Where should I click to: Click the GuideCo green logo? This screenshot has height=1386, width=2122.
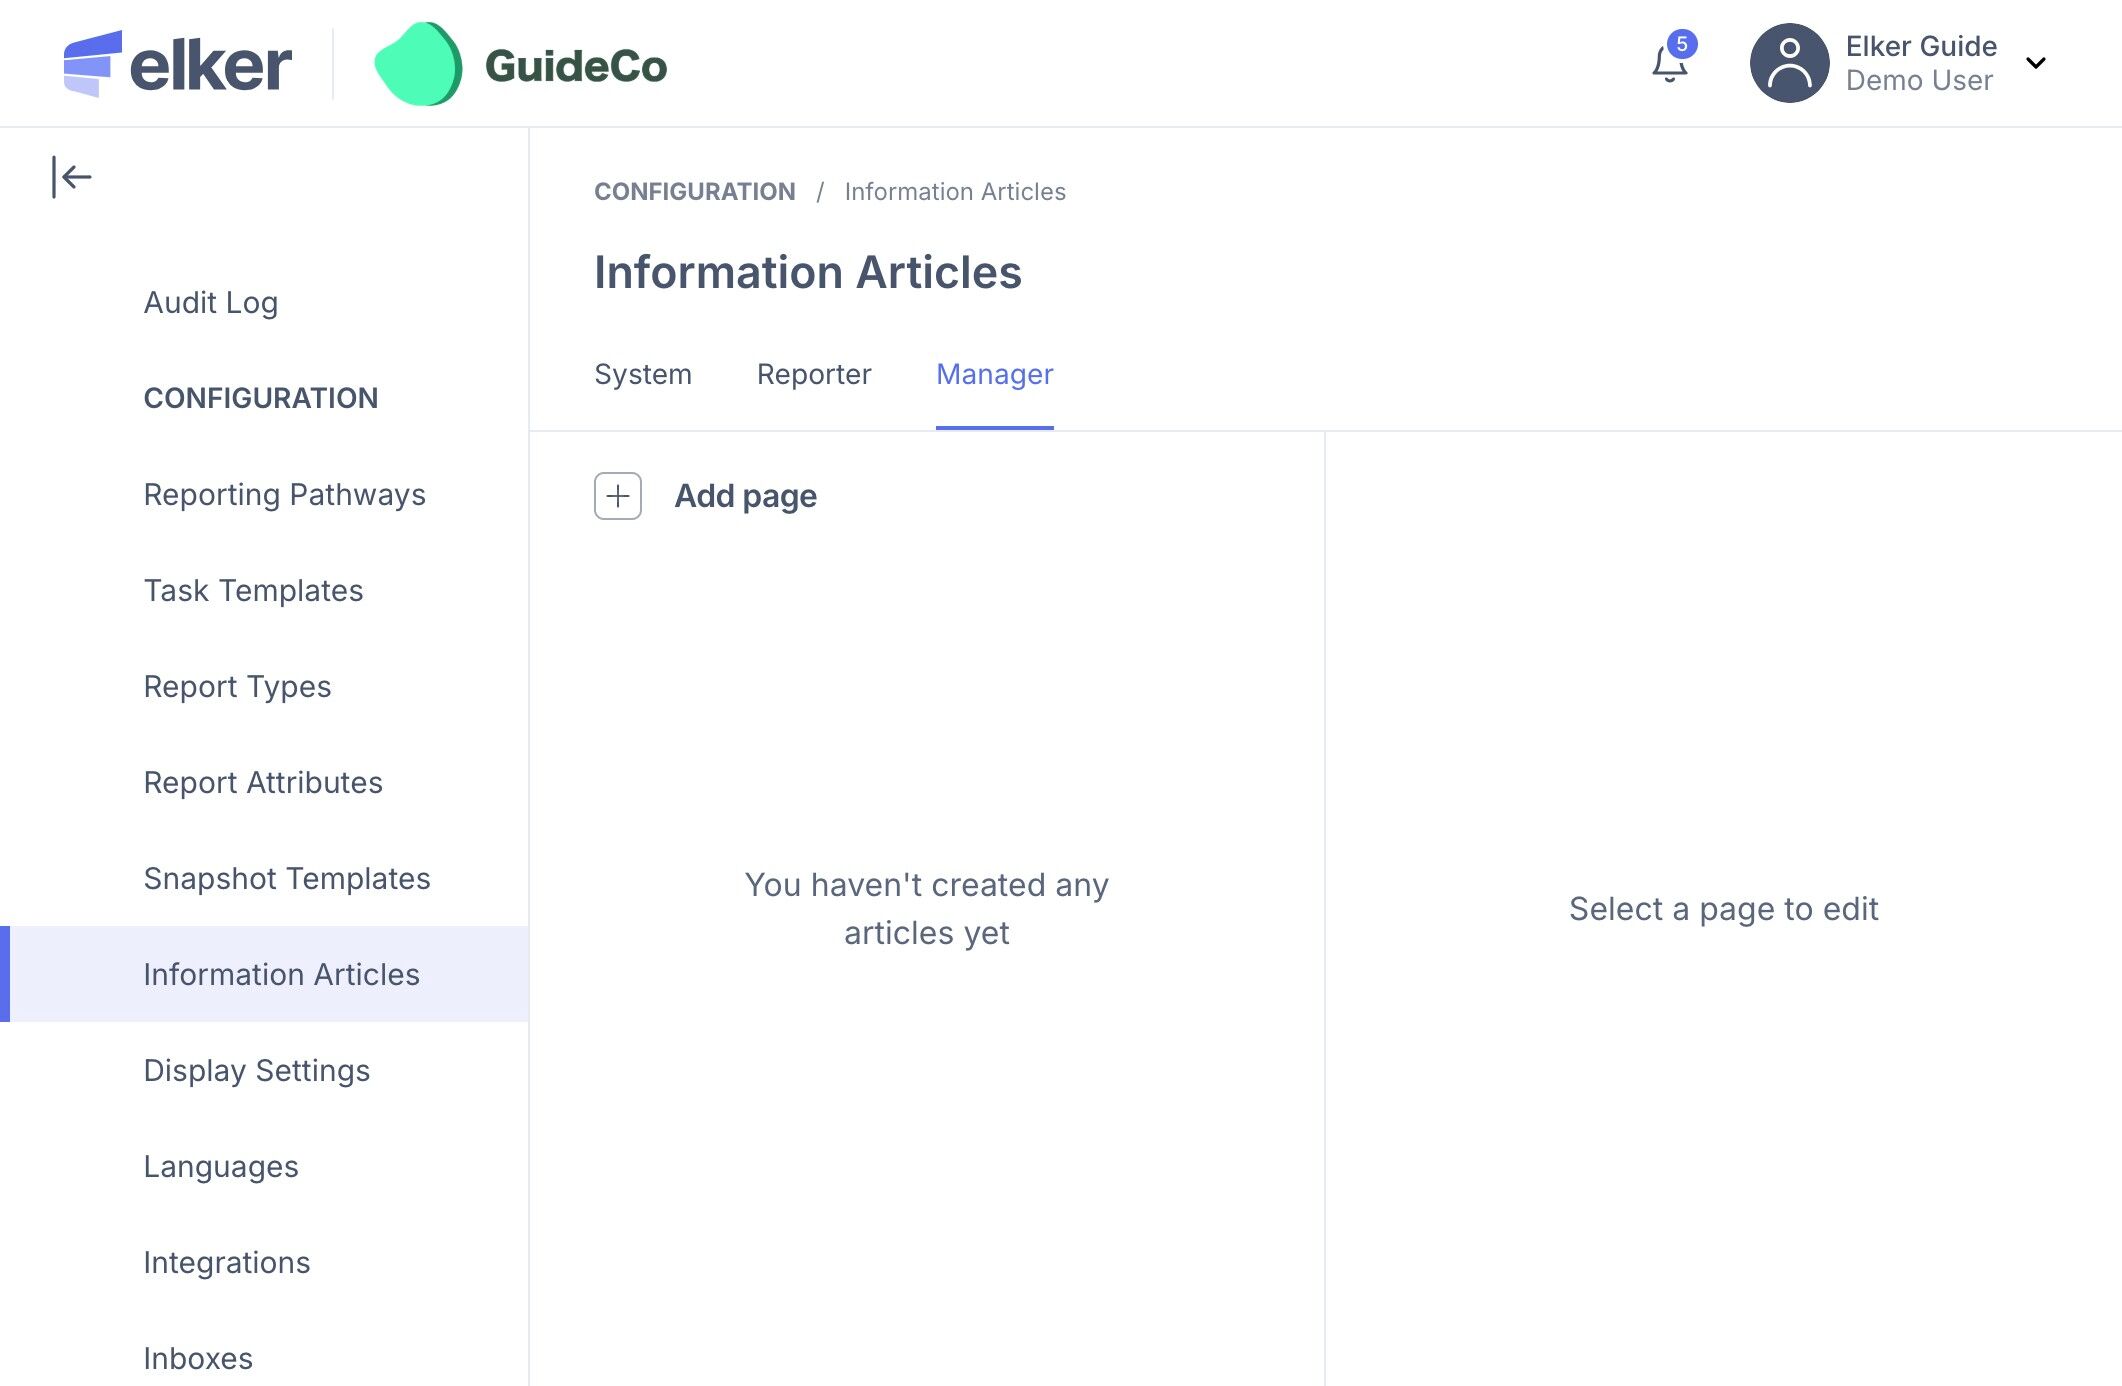[x=419, y=64]
